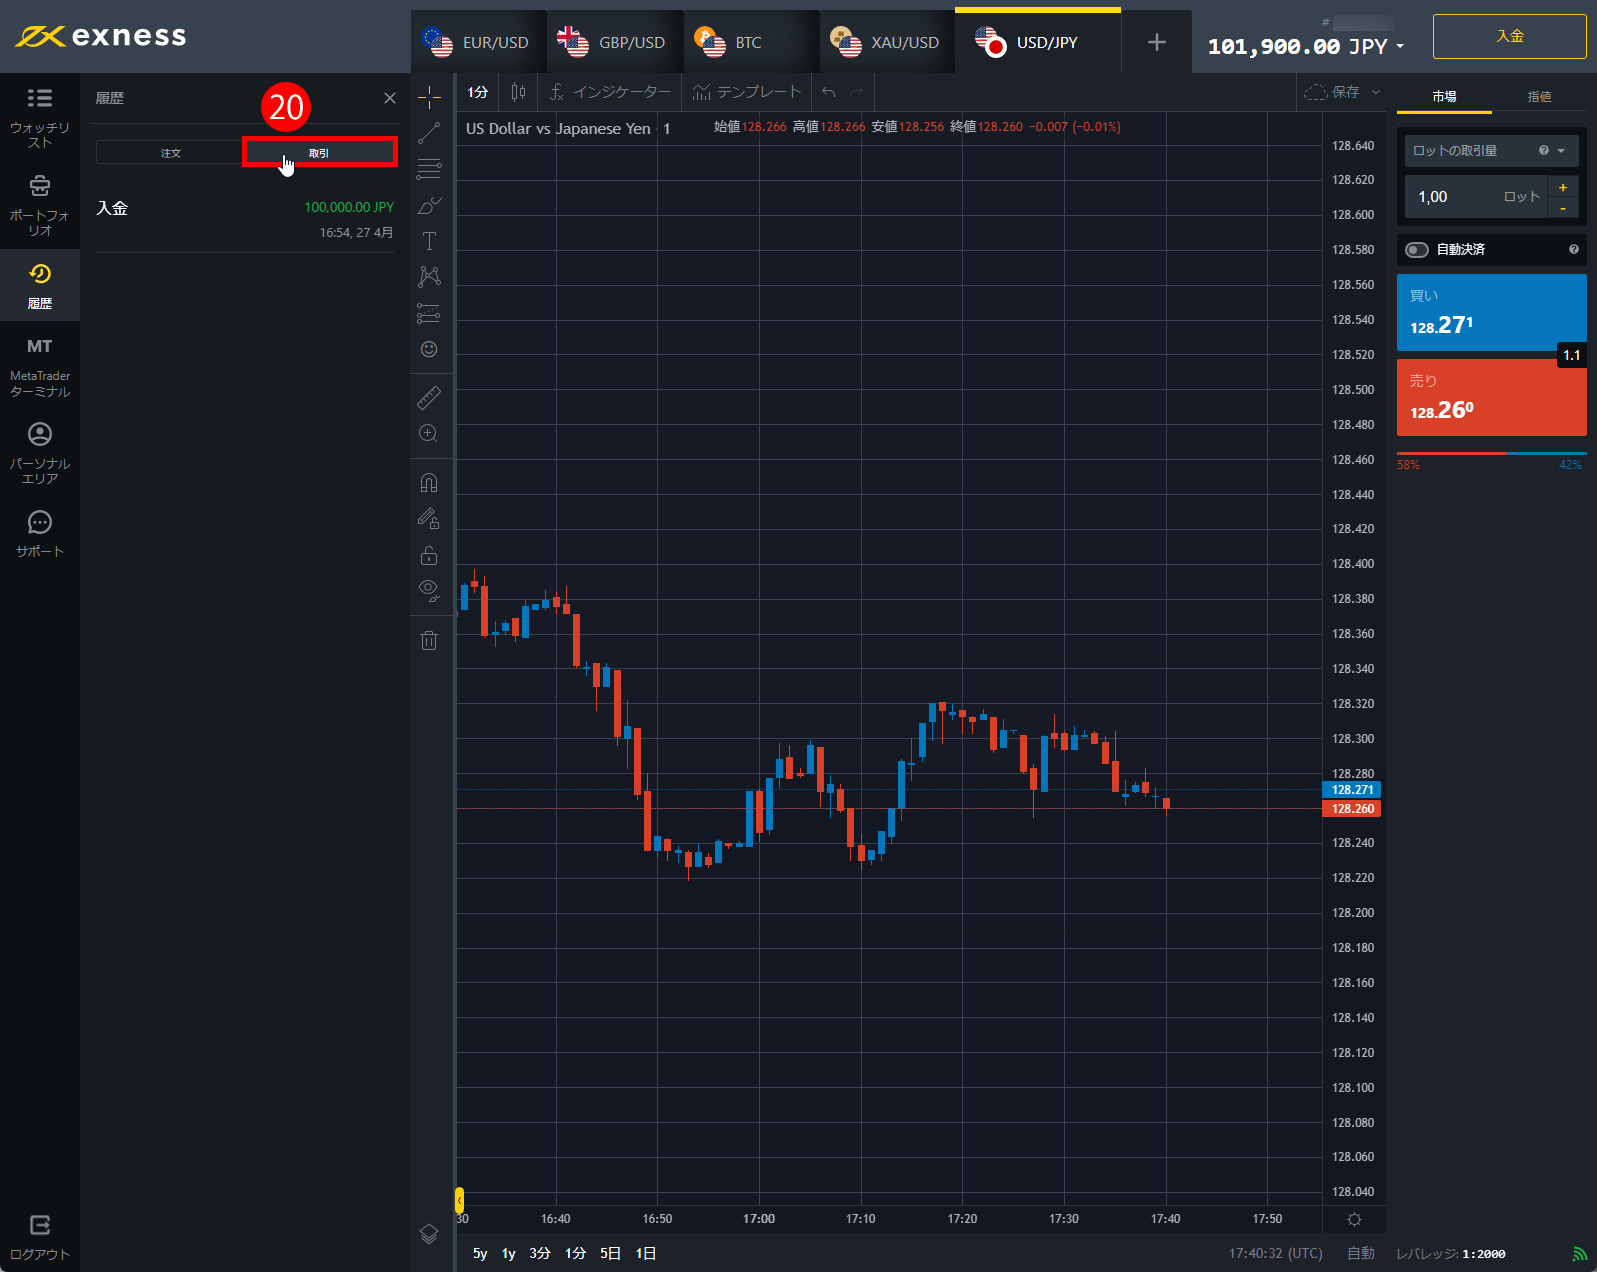This screenshot has height=1272, width=1597.
Task: Switch to the 指値 order tab
Action: [1538, 97]
